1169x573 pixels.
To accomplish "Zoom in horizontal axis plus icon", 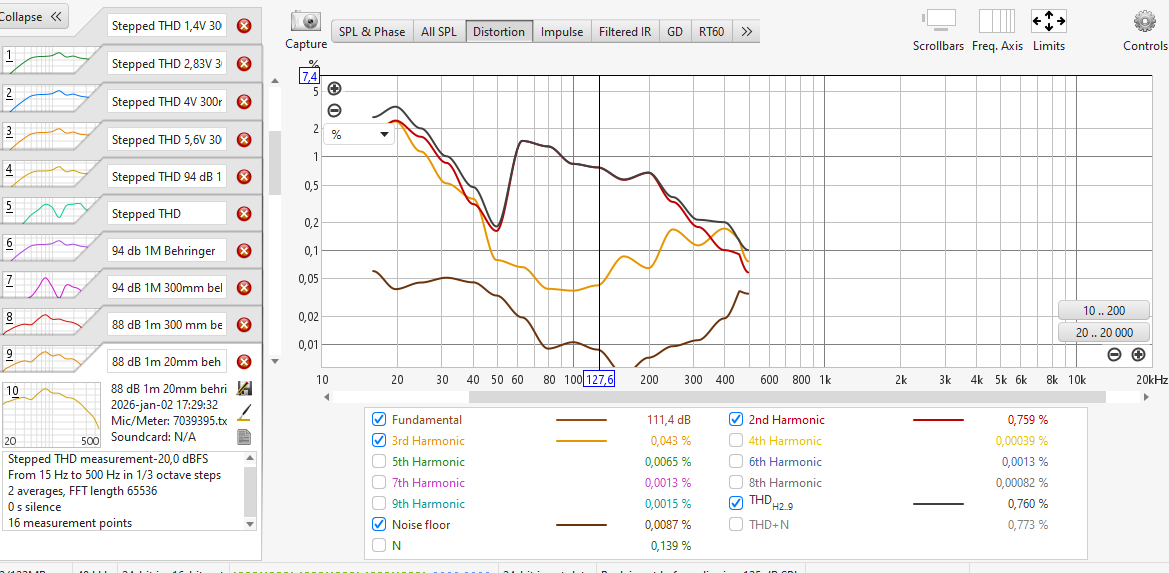I will click(x=1138, y=355).
